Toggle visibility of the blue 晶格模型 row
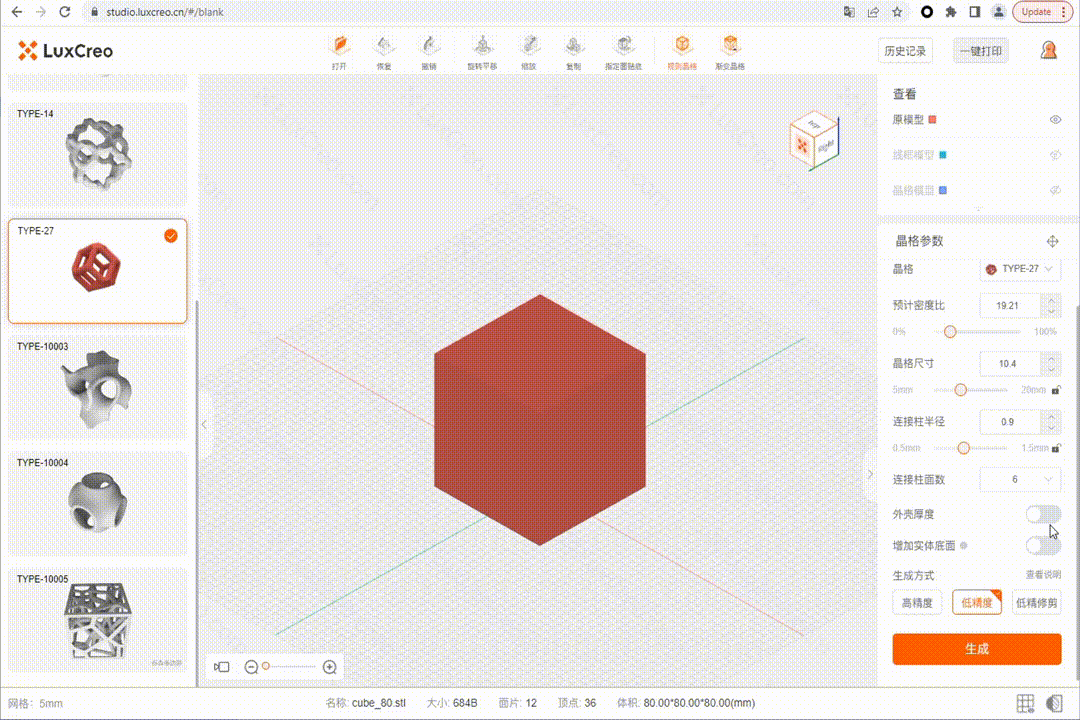The width and height of the screenshot is (1080, 720). pyautogui.click(x=1055, y=191)
